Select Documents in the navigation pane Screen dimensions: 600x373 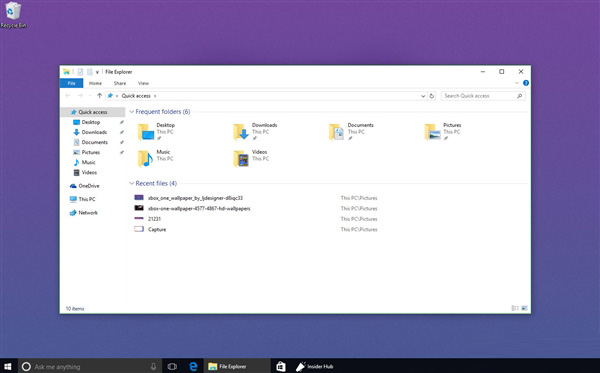click(95, 142)
